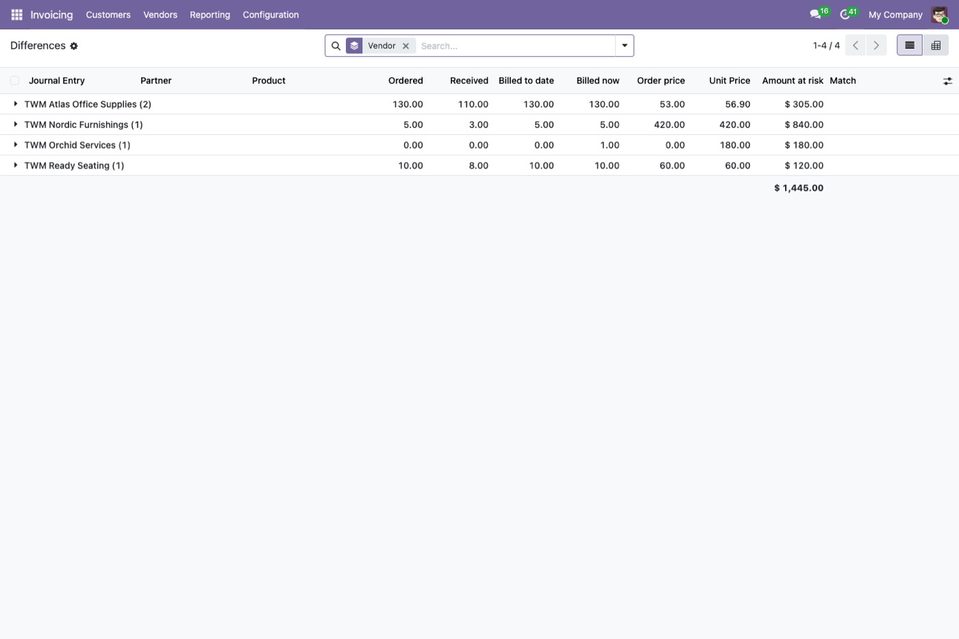Open the Reporting menu
Screen dimensions: 959x639
coord(210,15)
